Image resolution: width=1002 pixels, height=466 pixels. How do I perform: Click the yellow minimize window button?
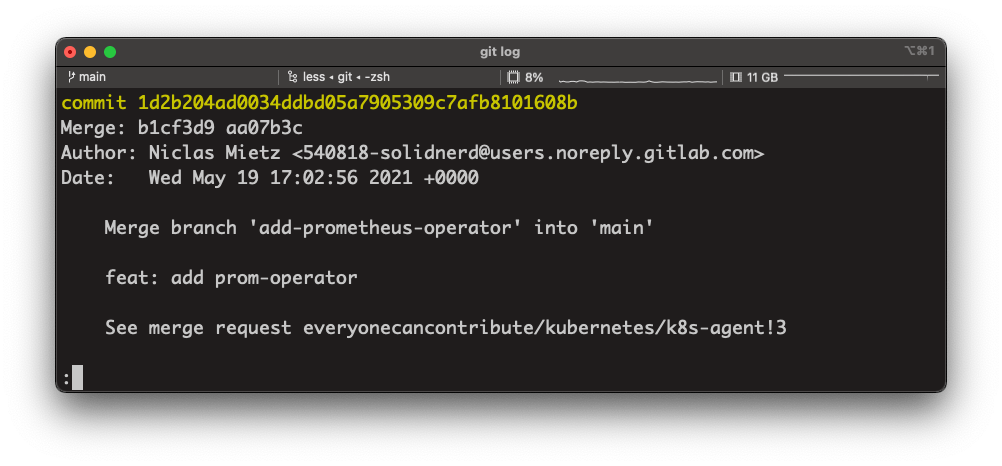pyautogui.click(x=90, y=52)
